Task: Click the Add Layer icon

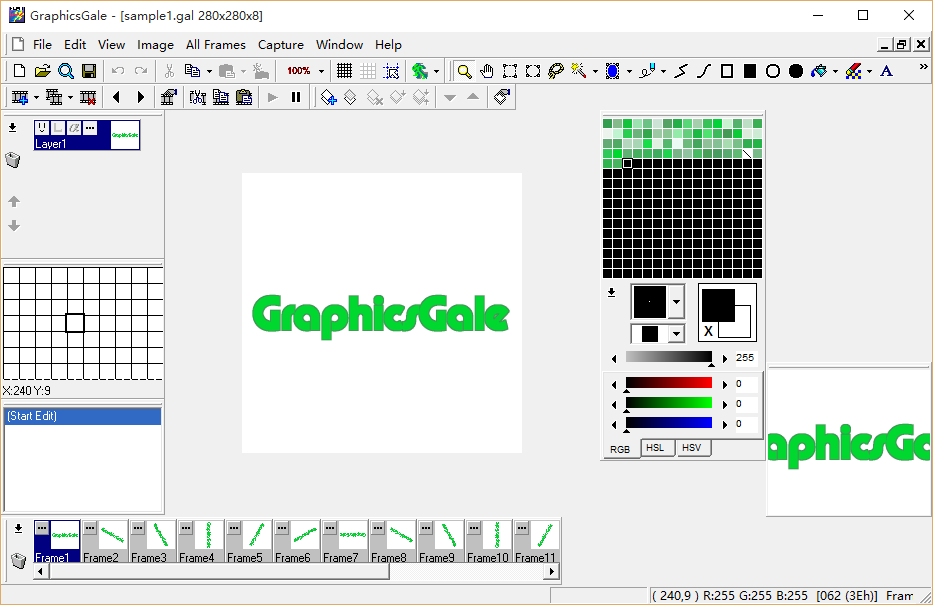Action: [328, 97]
